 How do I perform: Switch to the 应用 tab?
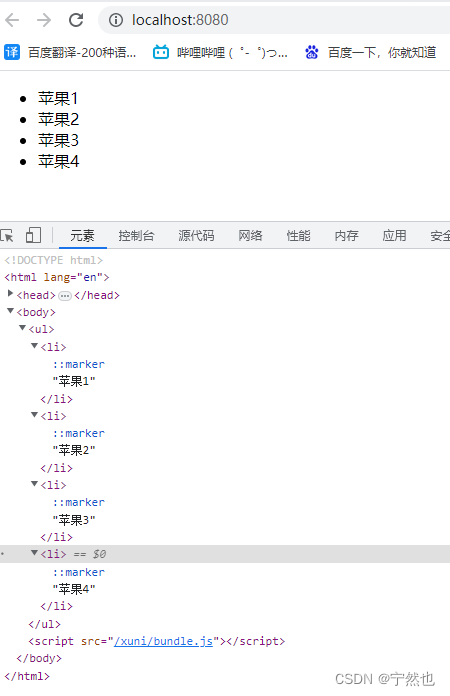394,236
